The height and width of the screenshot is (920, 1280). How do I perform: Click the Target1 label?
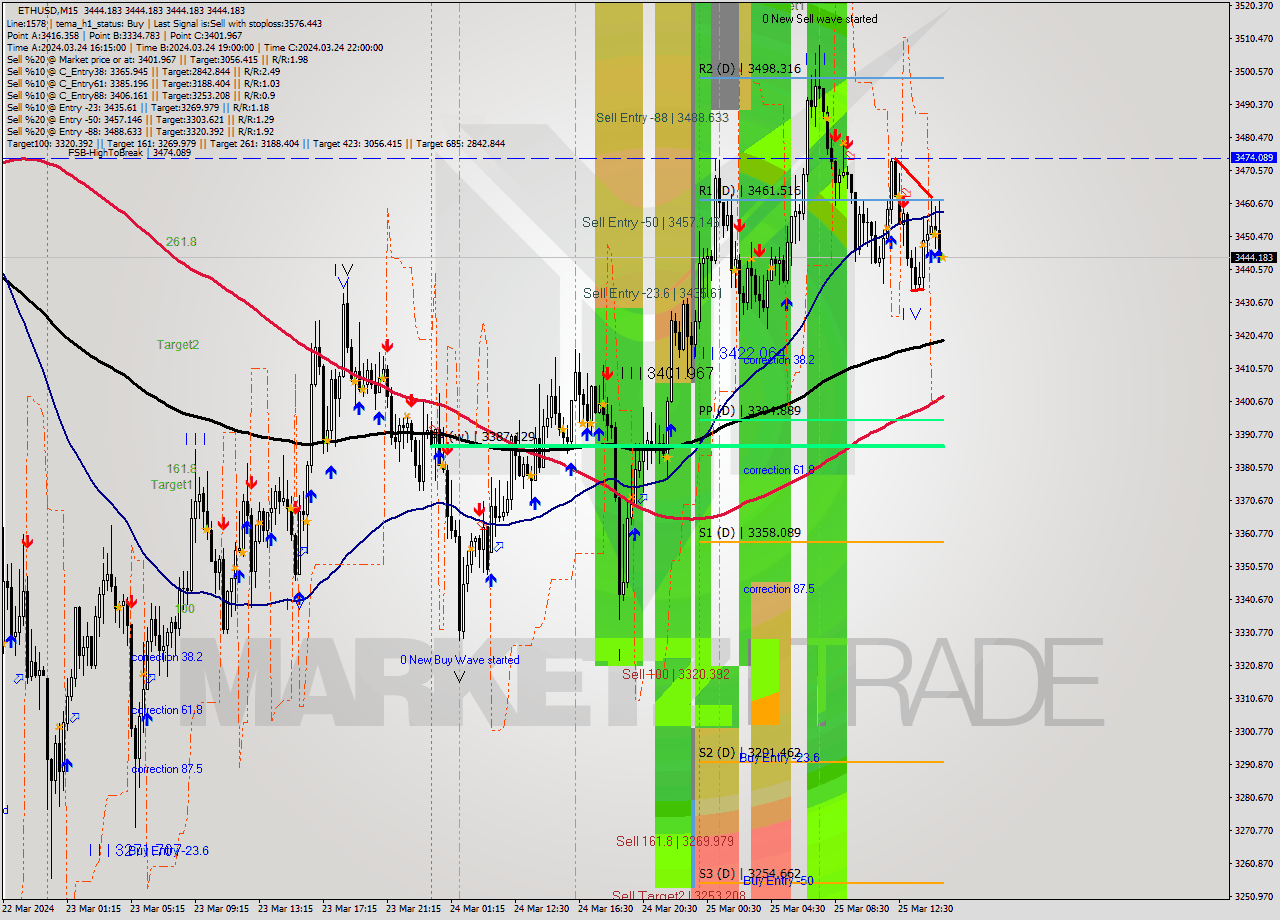click(x=171, y=485)
